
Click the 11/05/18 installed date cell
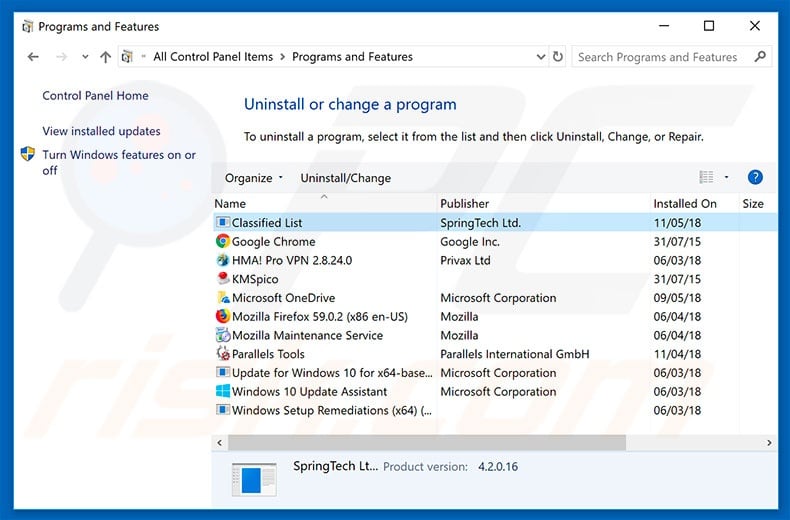coord(677,222)
